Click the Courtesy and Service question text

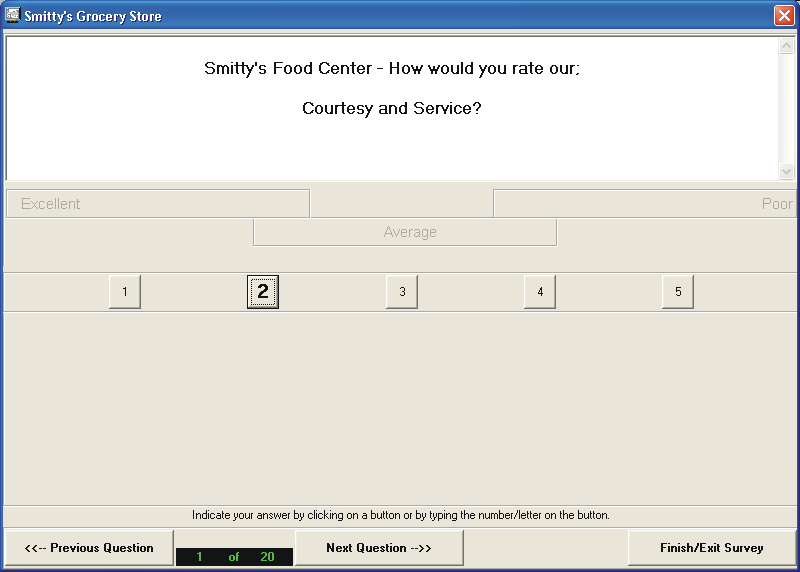[x=392, y=109]
